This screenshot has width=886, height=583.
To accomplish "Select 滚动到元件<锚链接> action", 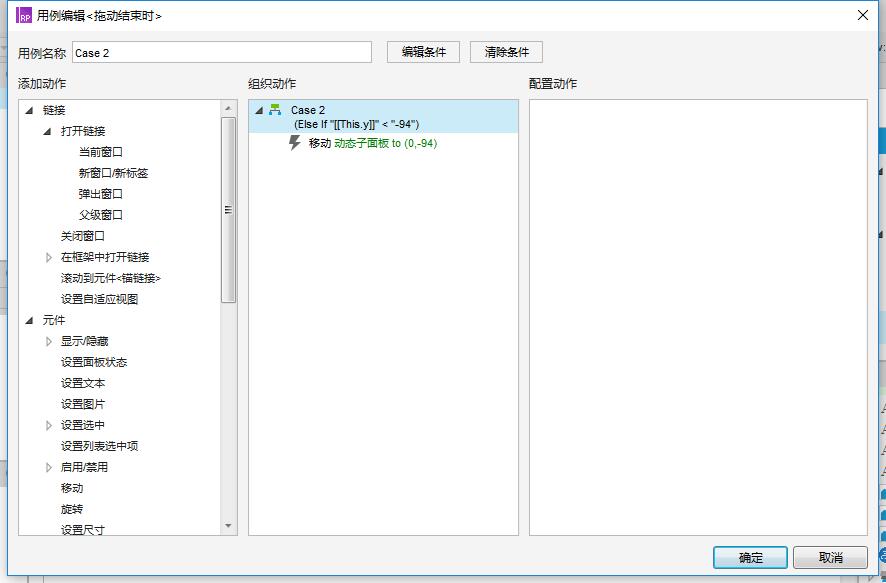I will point(111,278).
